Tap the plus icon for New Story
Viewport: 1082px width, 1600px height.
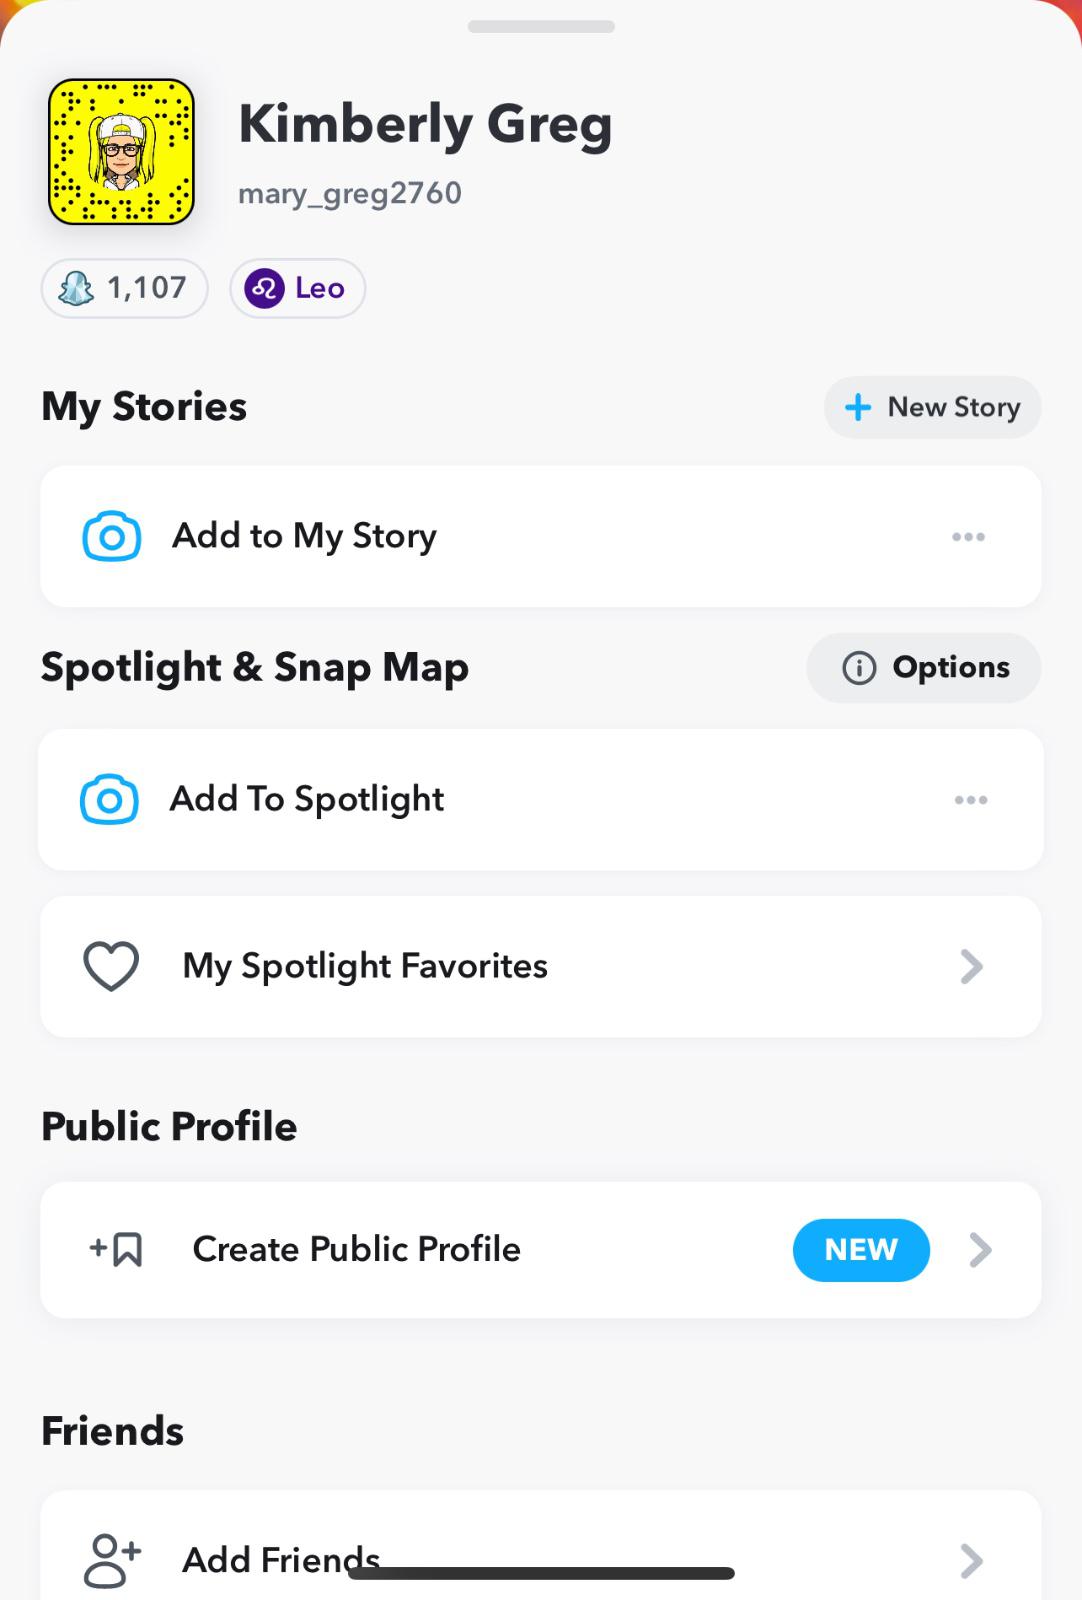pyautogui.click(x=857, y=407)
